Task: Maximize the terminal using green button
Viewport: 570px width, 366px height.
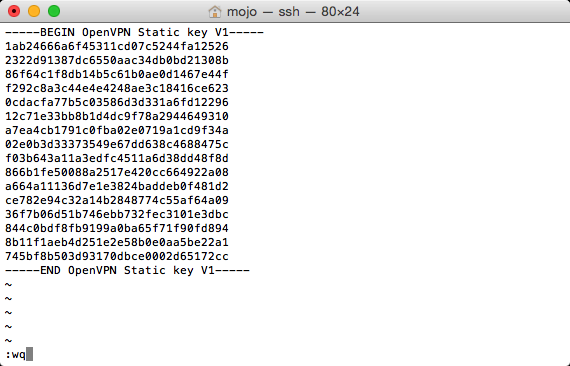Action: (54, 11)
